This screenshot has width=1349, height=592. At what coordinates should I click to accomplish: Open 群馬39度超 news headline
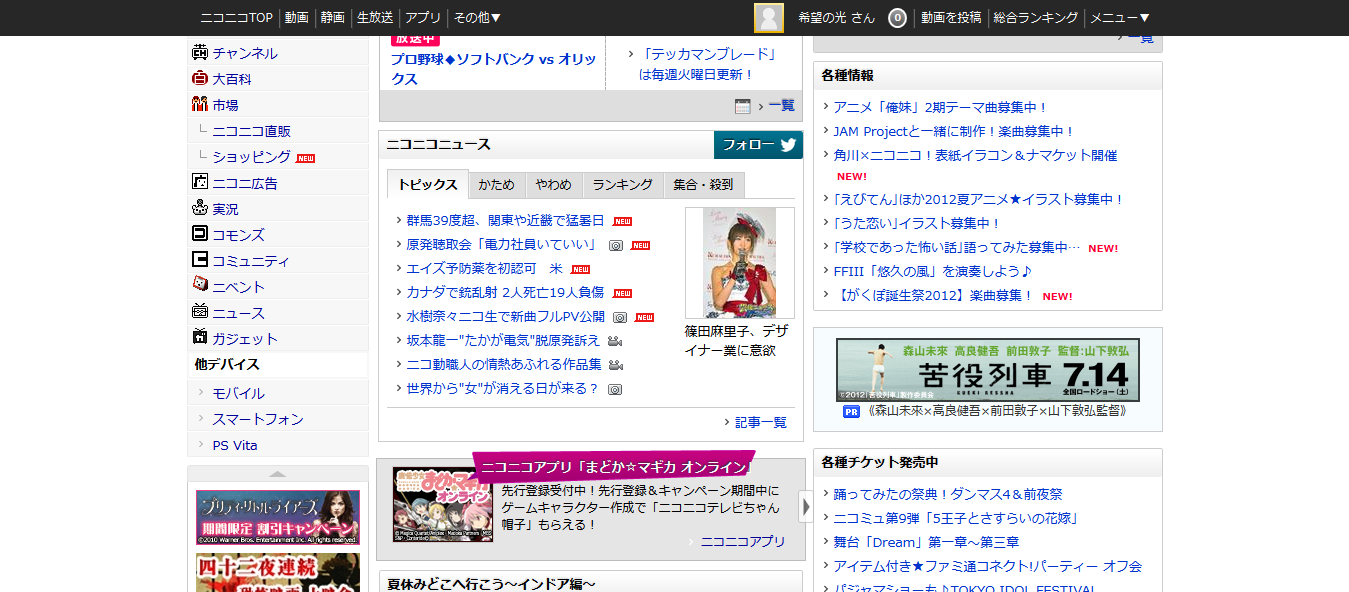point(505,220)
